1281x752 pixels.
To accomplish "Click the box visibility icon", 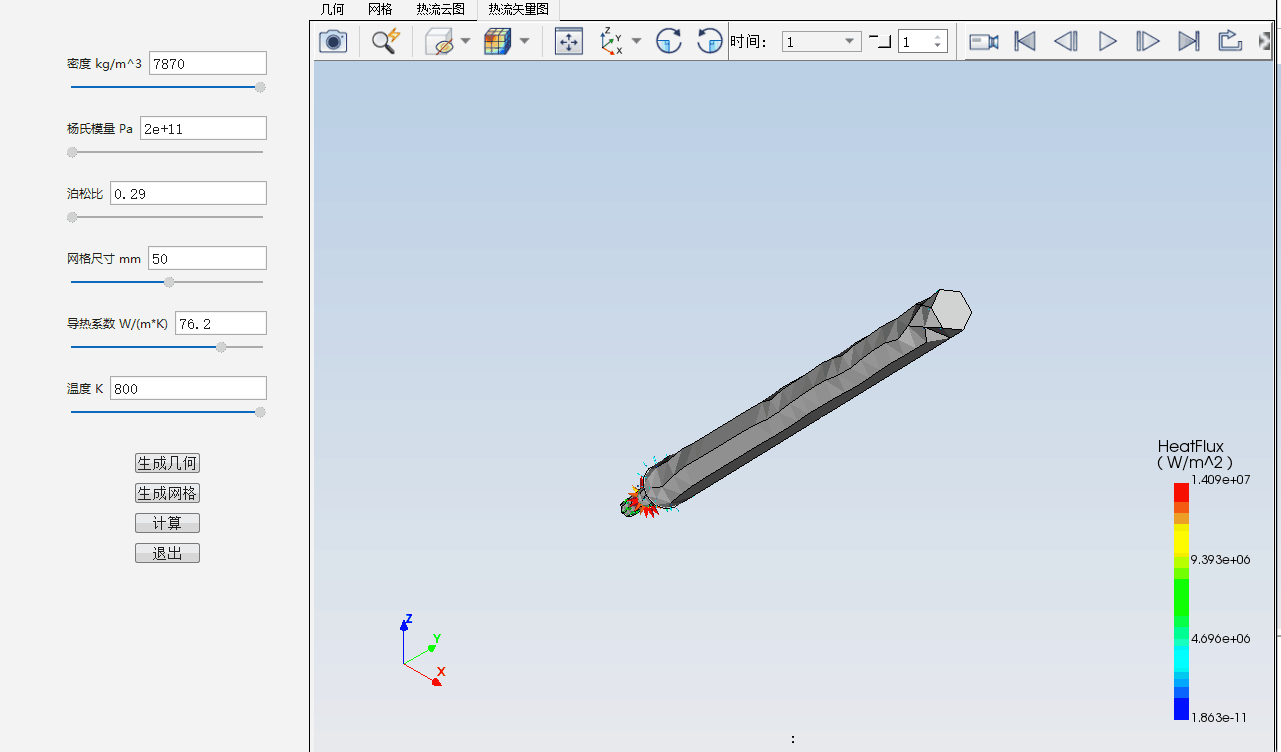I will [440, 41].
